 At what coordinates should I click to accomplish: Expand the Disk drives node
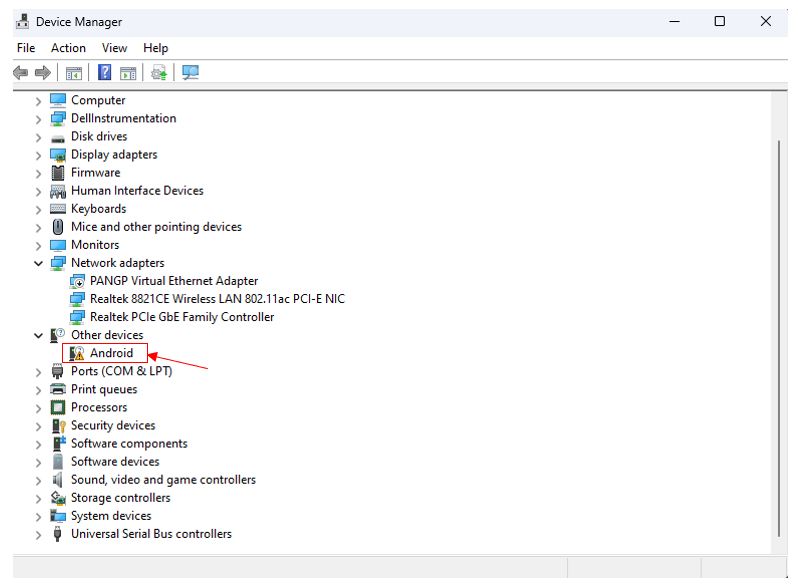pyautogui.click(x=38, y=137)
